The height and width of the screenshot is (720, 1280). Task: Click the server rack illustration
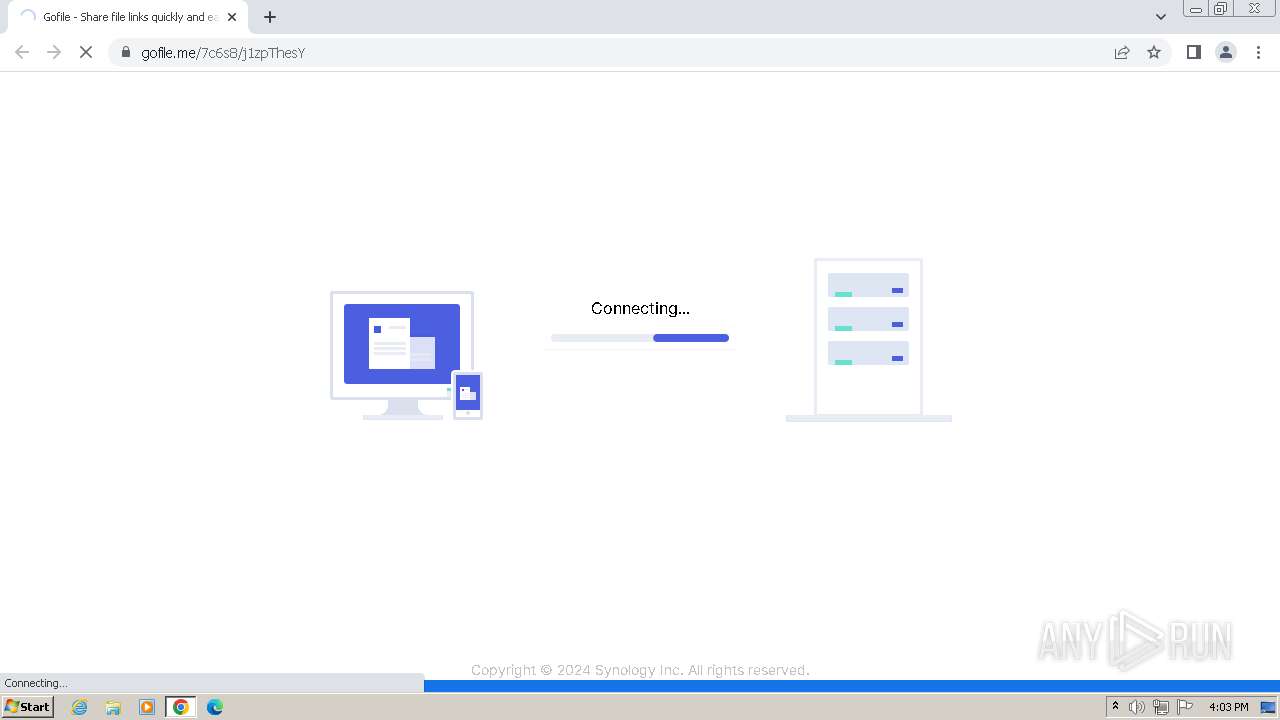click(868, 340)
